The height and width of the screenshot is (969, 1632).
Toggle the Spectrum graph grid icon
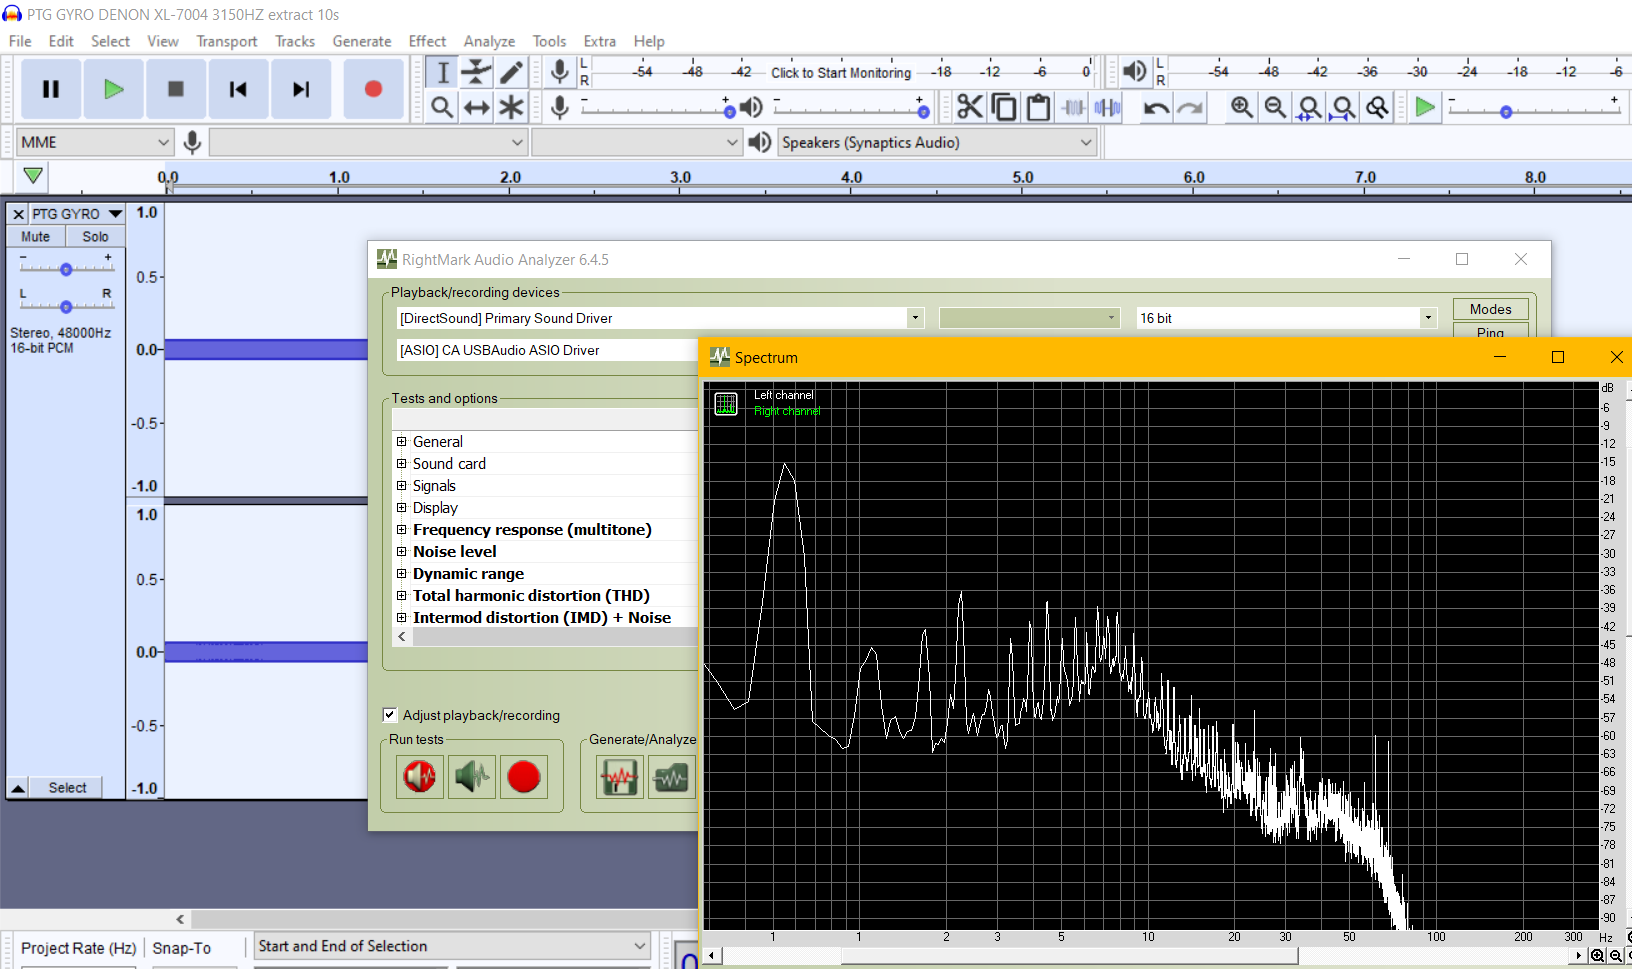point(726,404)
